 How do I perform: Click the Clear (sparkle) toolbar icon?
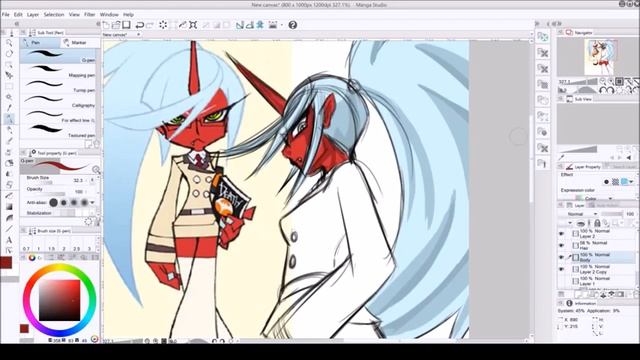163,25
